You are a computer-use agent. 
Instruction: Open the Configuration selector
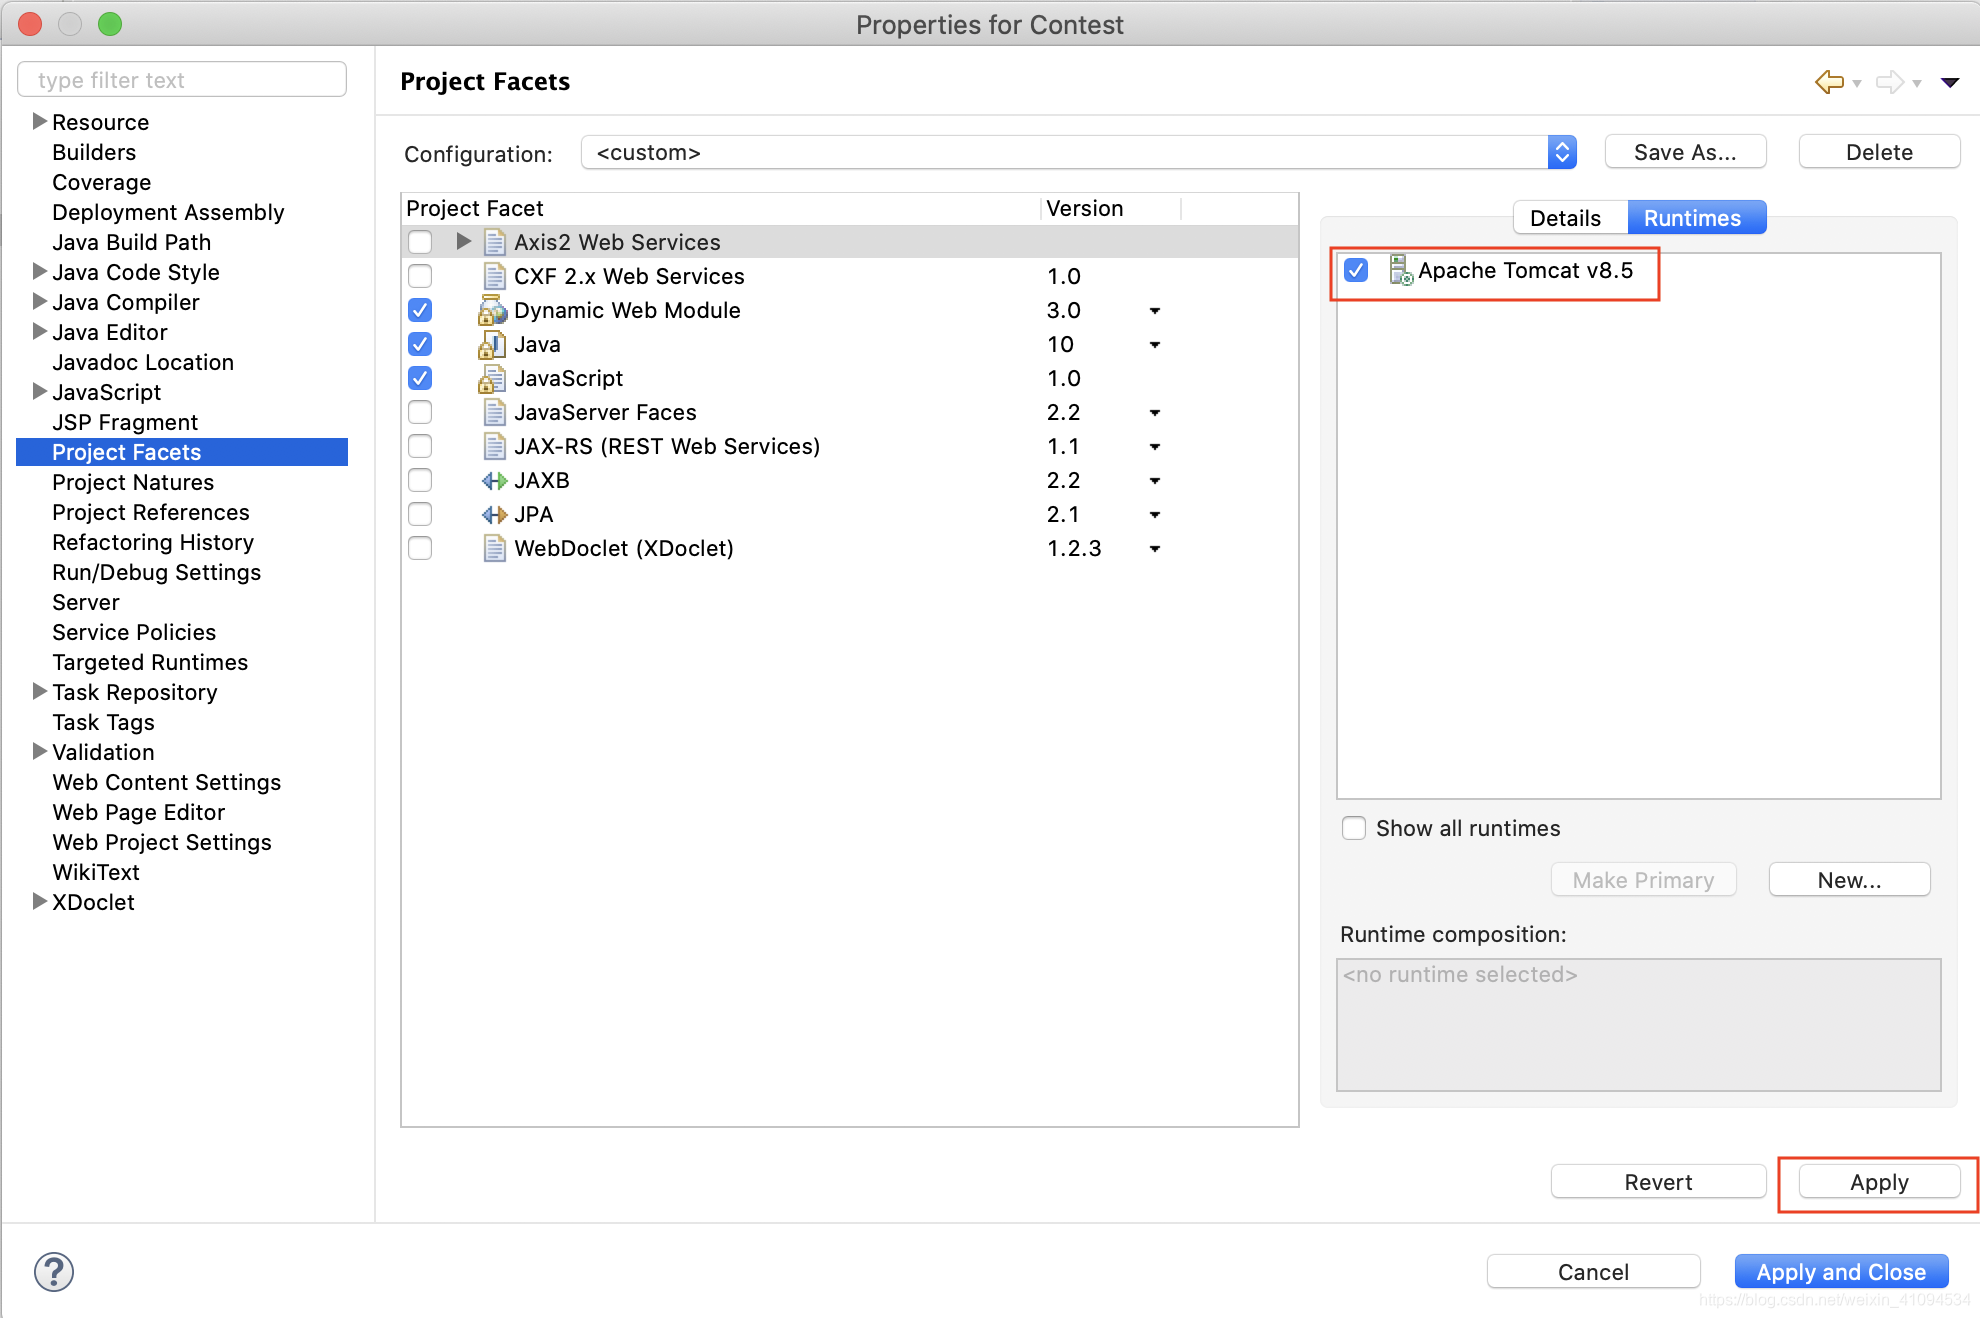coord(1561,152)
